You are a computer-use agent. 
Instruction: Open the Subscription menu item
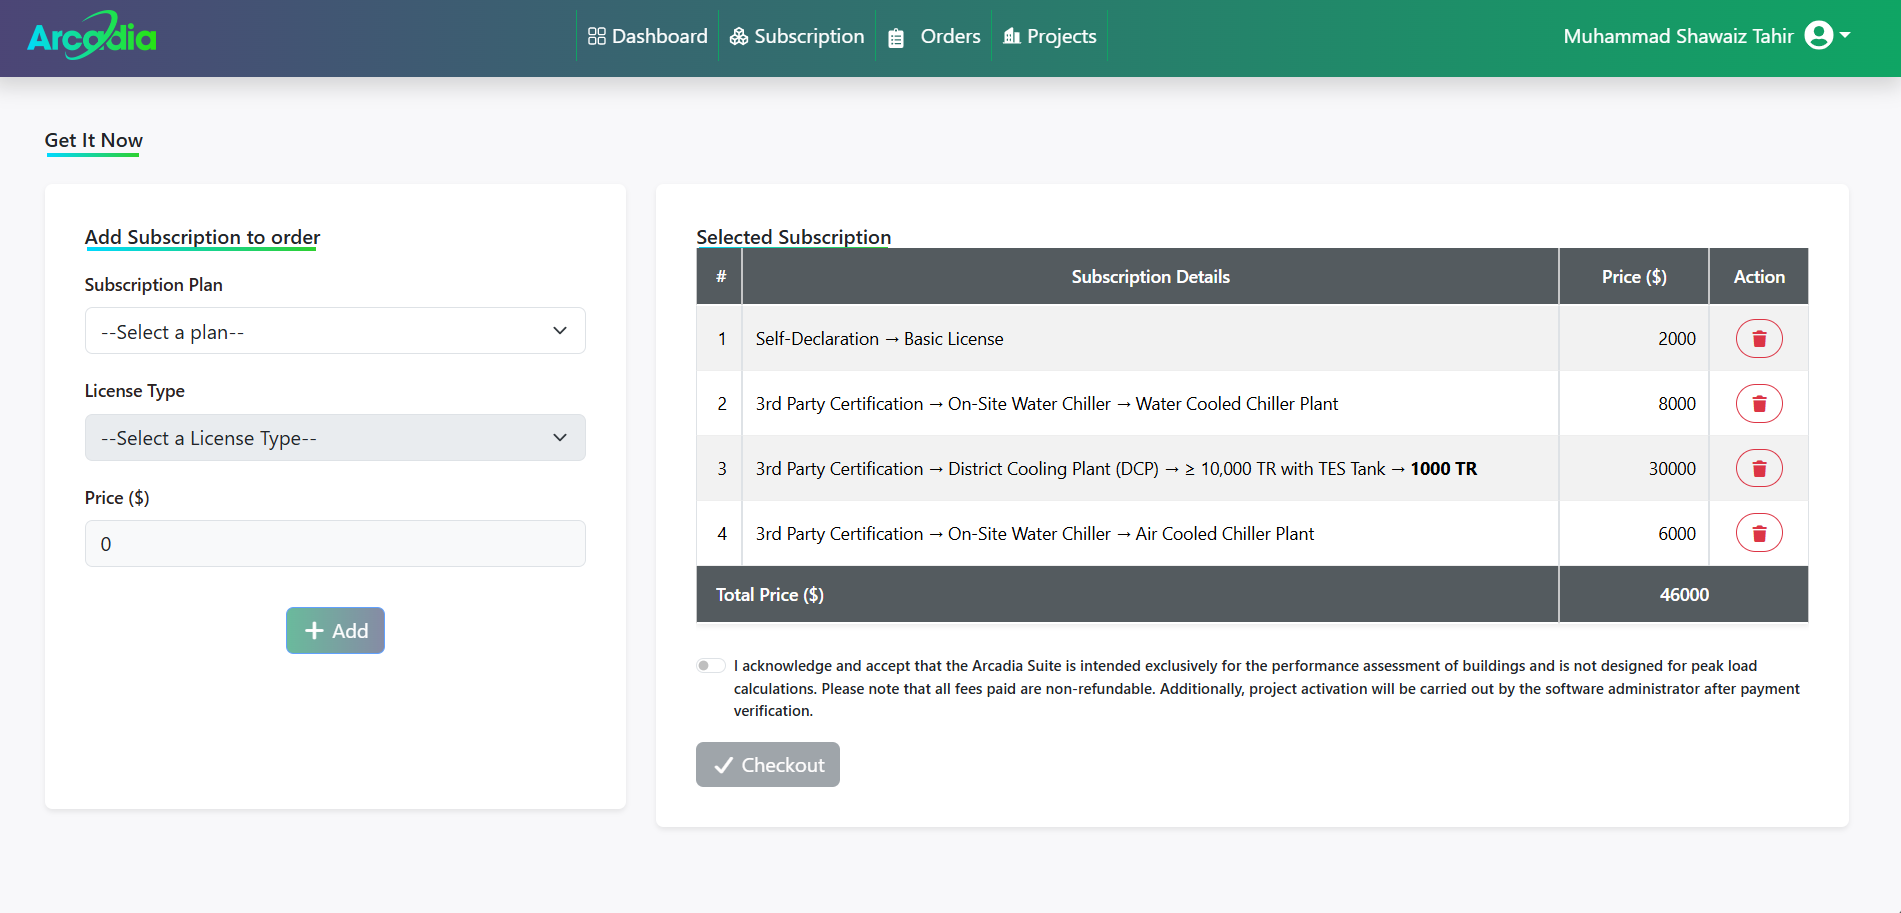click(797, 37)
